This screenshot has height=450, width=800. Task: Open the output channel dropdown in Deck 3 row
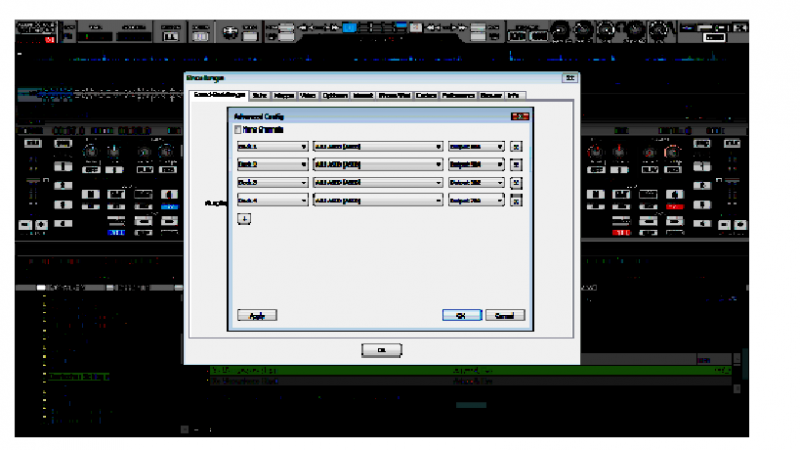click(476, 183)
